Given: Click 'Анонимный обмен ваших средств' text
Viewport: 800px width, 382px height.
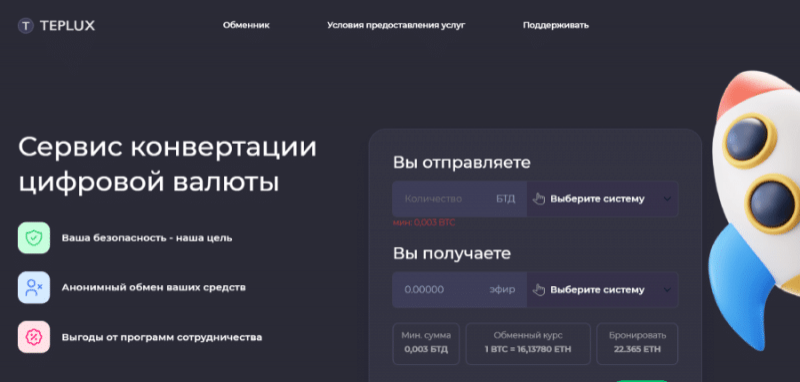Looking at the screenshot, I should (x=154, y=288).
